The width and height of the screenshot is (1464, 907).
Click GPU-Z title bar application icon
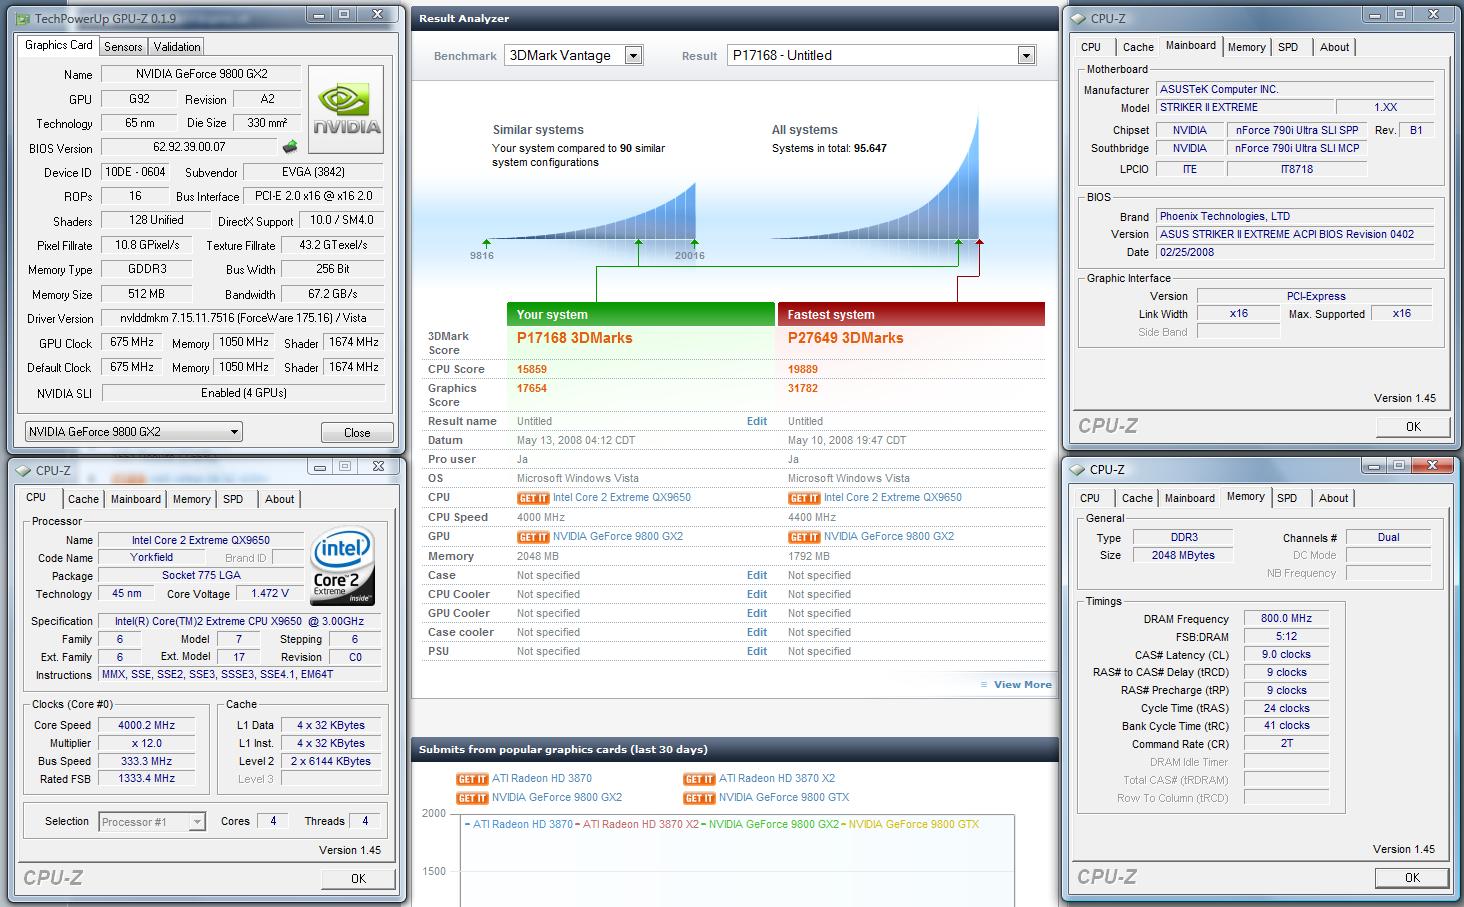pos(24,18)
